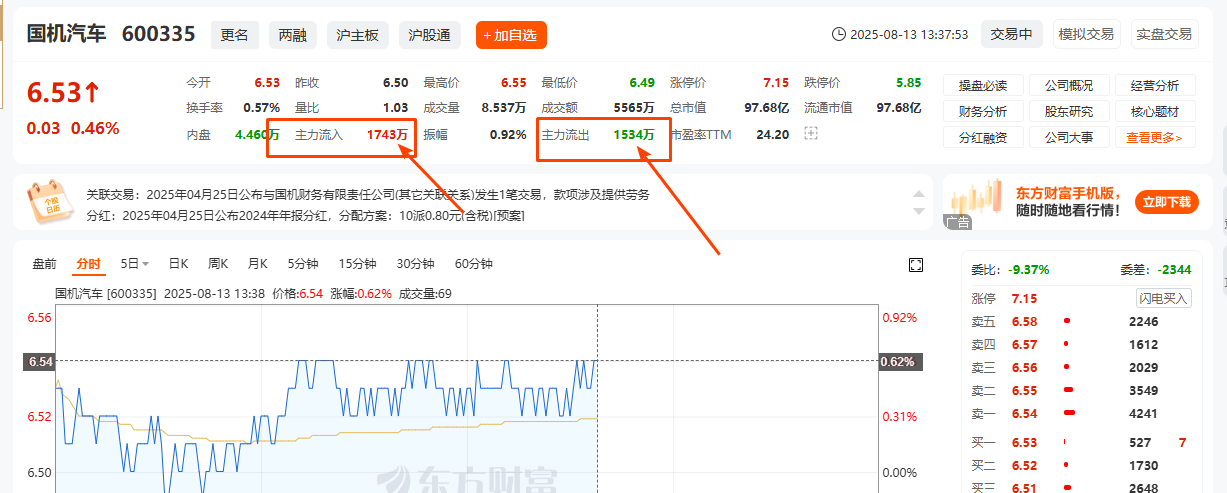This screenshot has width=1227, height=493.
Task: Click the orange +加自选 button
Action: [x=511, y=35]
